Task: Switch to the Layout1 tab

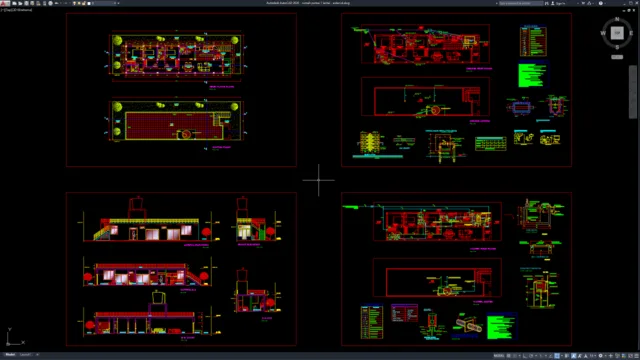Action: click(x=26, y=355)
